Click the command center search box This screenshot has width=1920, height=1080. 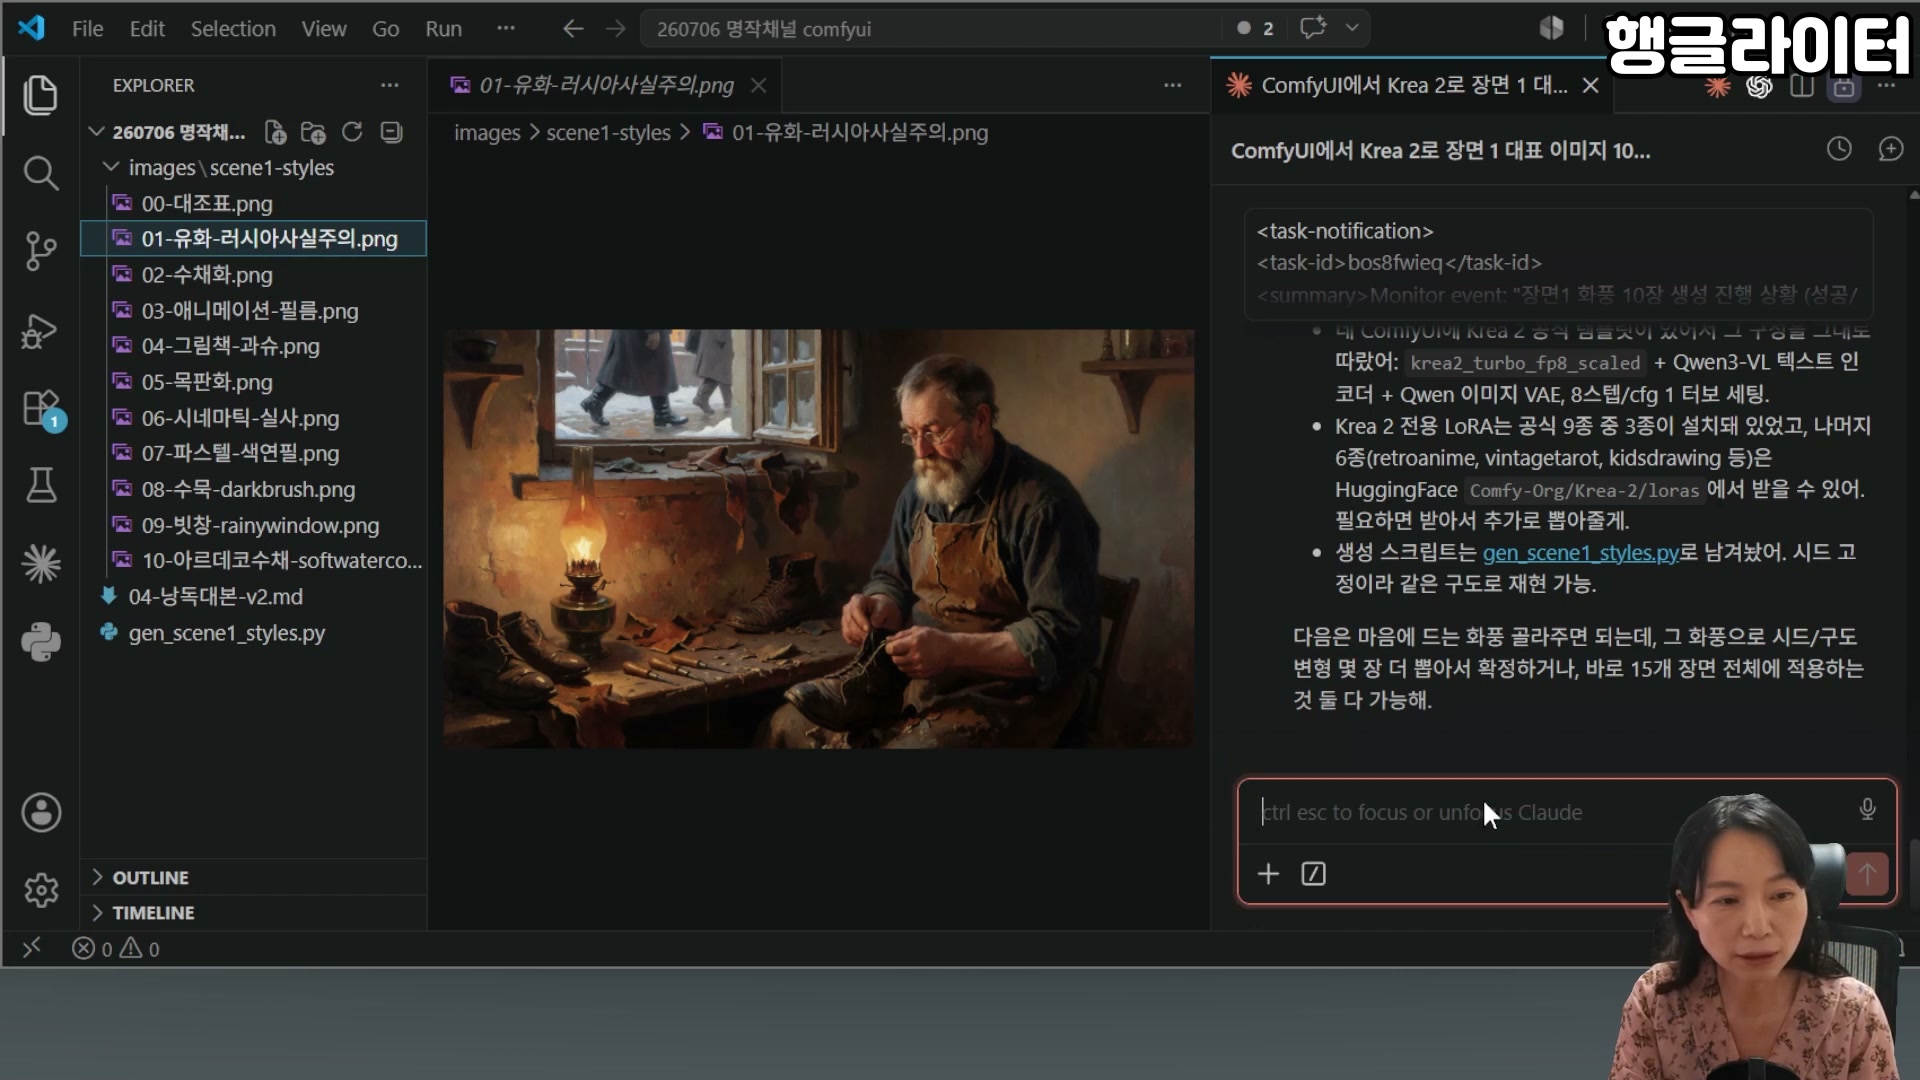[x=930, y=29]
